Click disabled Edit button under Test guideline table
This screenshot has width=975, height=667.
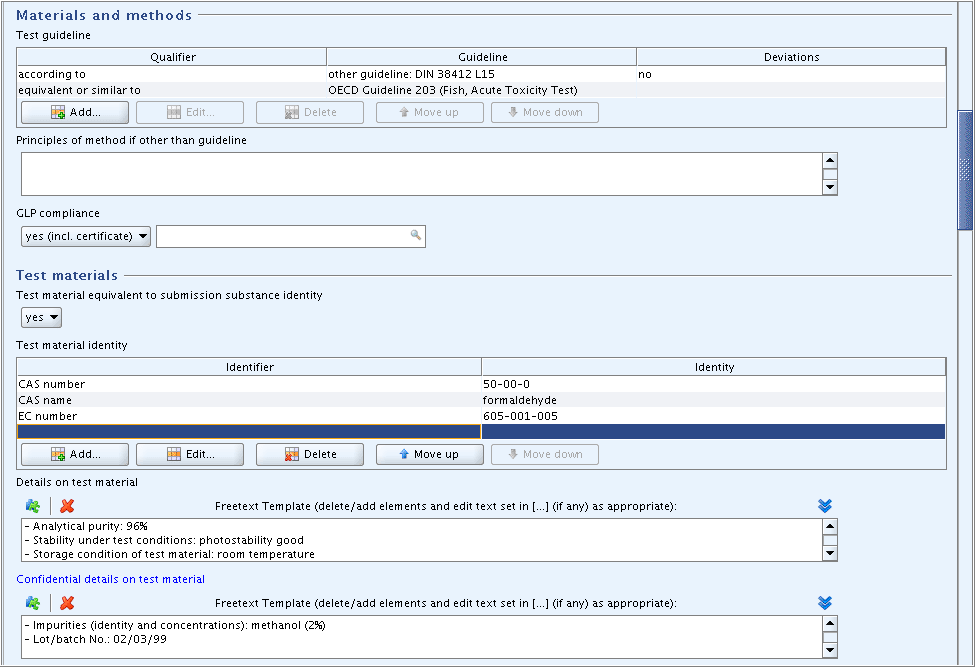coord(190,113)
